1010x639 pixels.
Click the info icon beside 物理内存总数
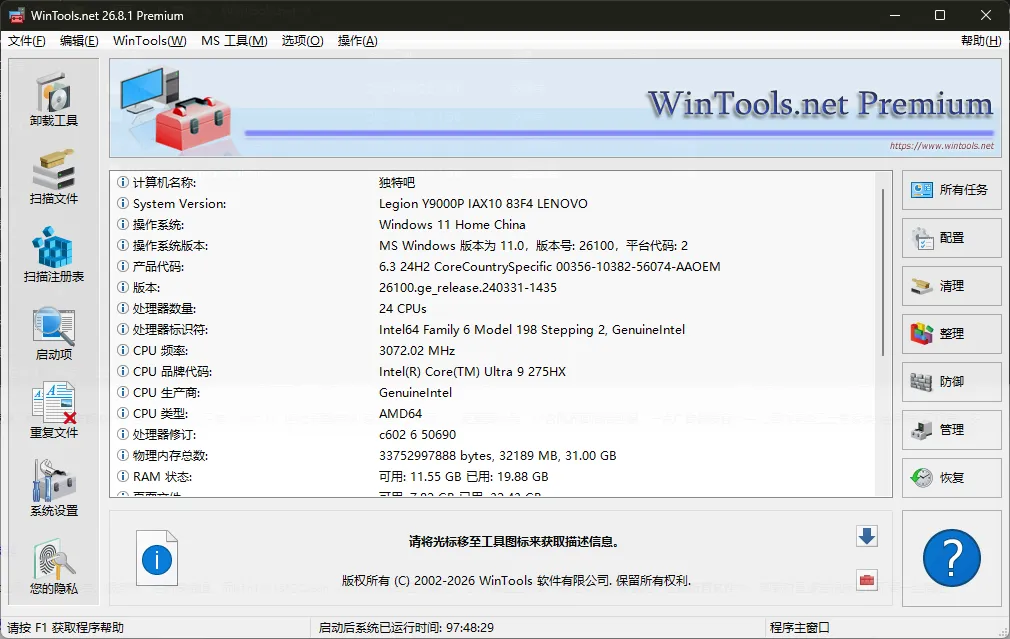(x=122, y=455)
